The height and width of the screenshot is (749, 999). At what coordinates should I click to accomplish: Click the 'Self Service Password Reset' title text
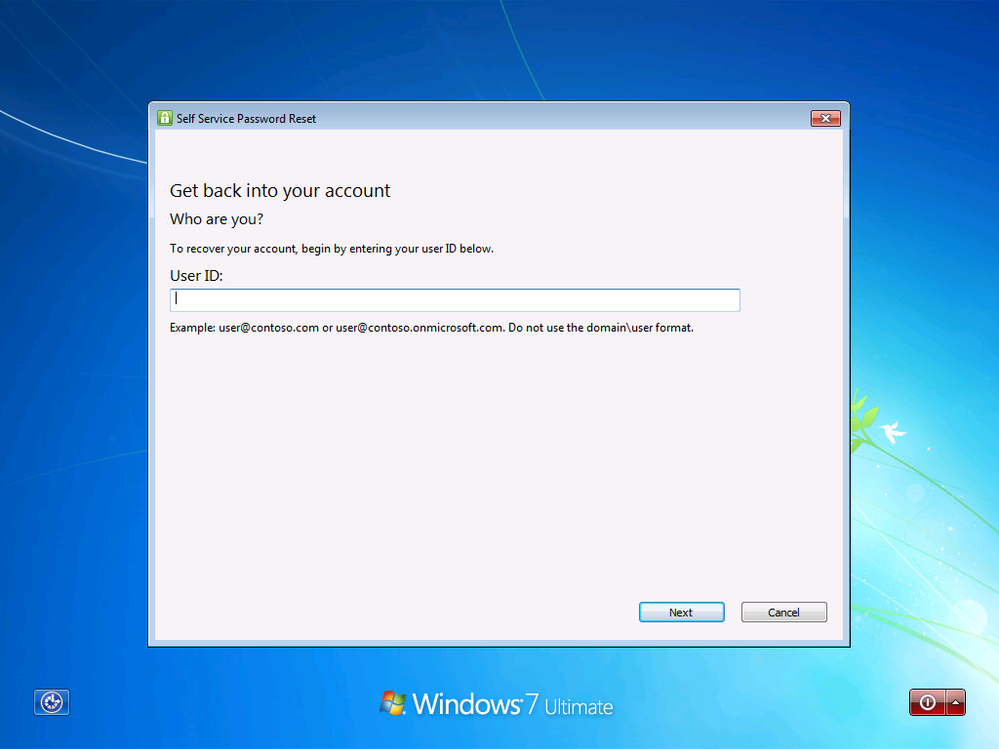point(246,118)
